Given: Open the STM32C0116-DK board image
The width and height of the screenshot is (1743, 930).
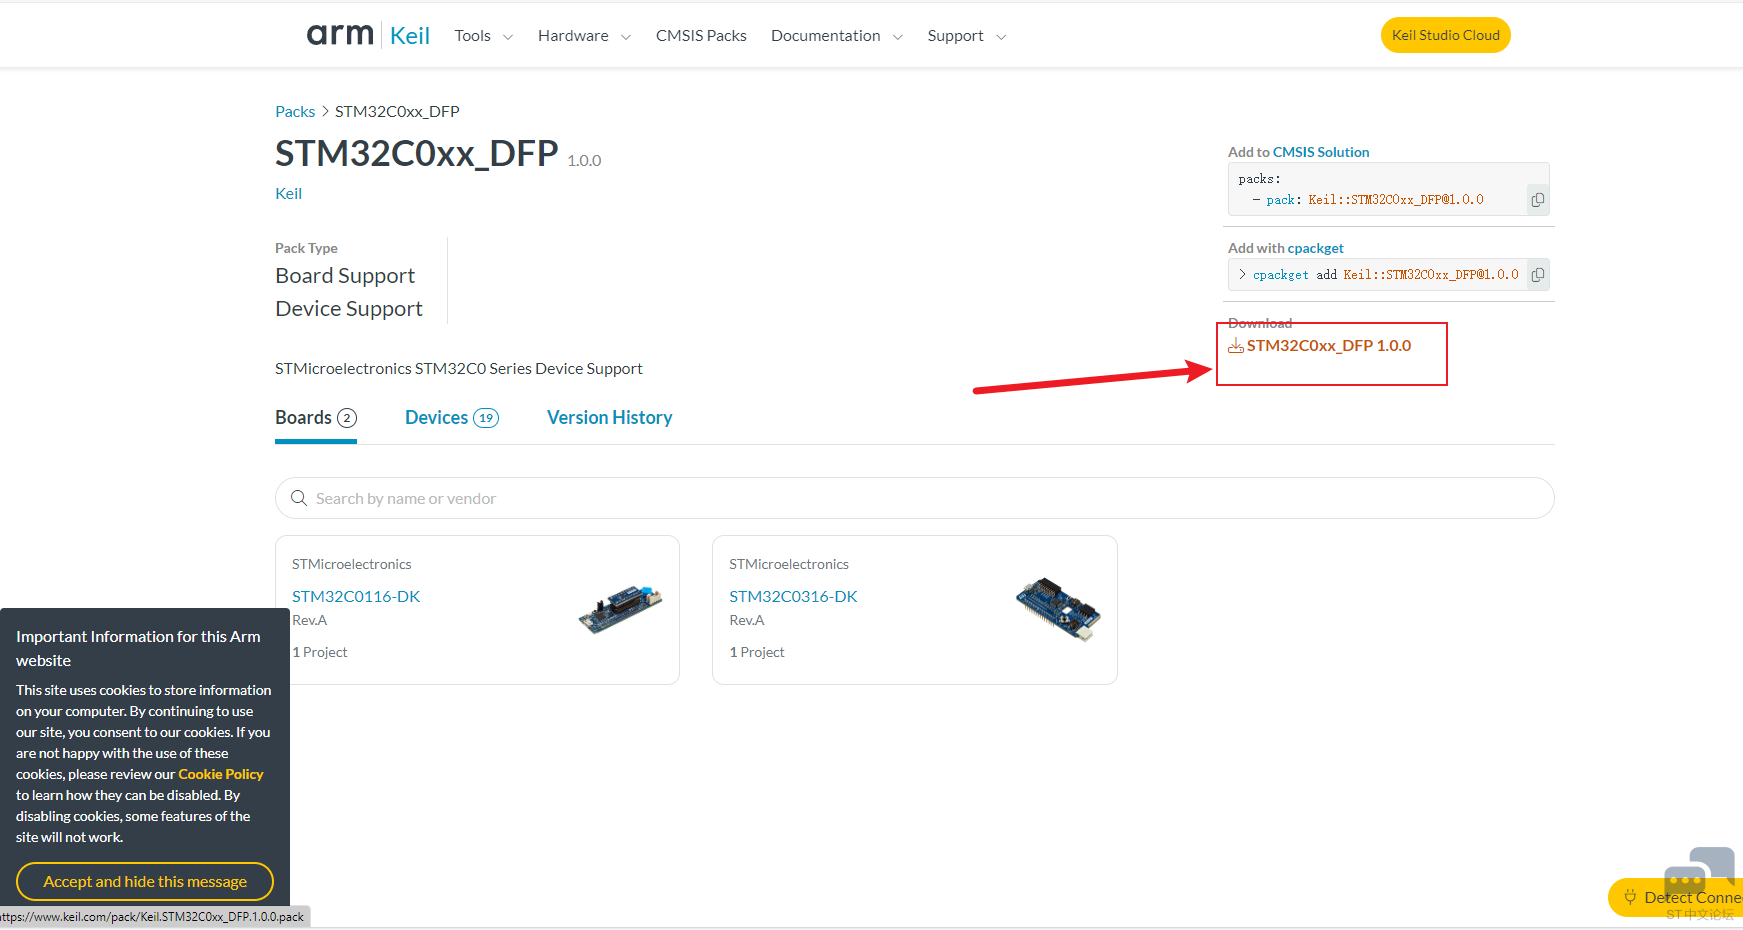Looking at the screenshot, I should click(620, 608).
